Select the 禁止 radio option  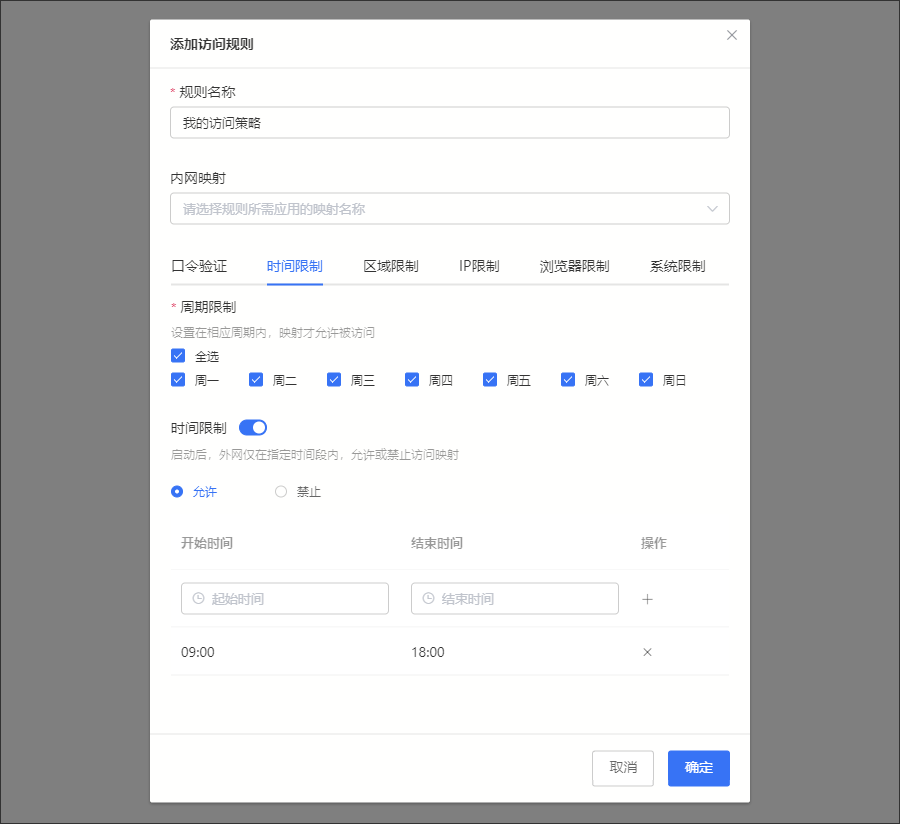coord(281,492)
